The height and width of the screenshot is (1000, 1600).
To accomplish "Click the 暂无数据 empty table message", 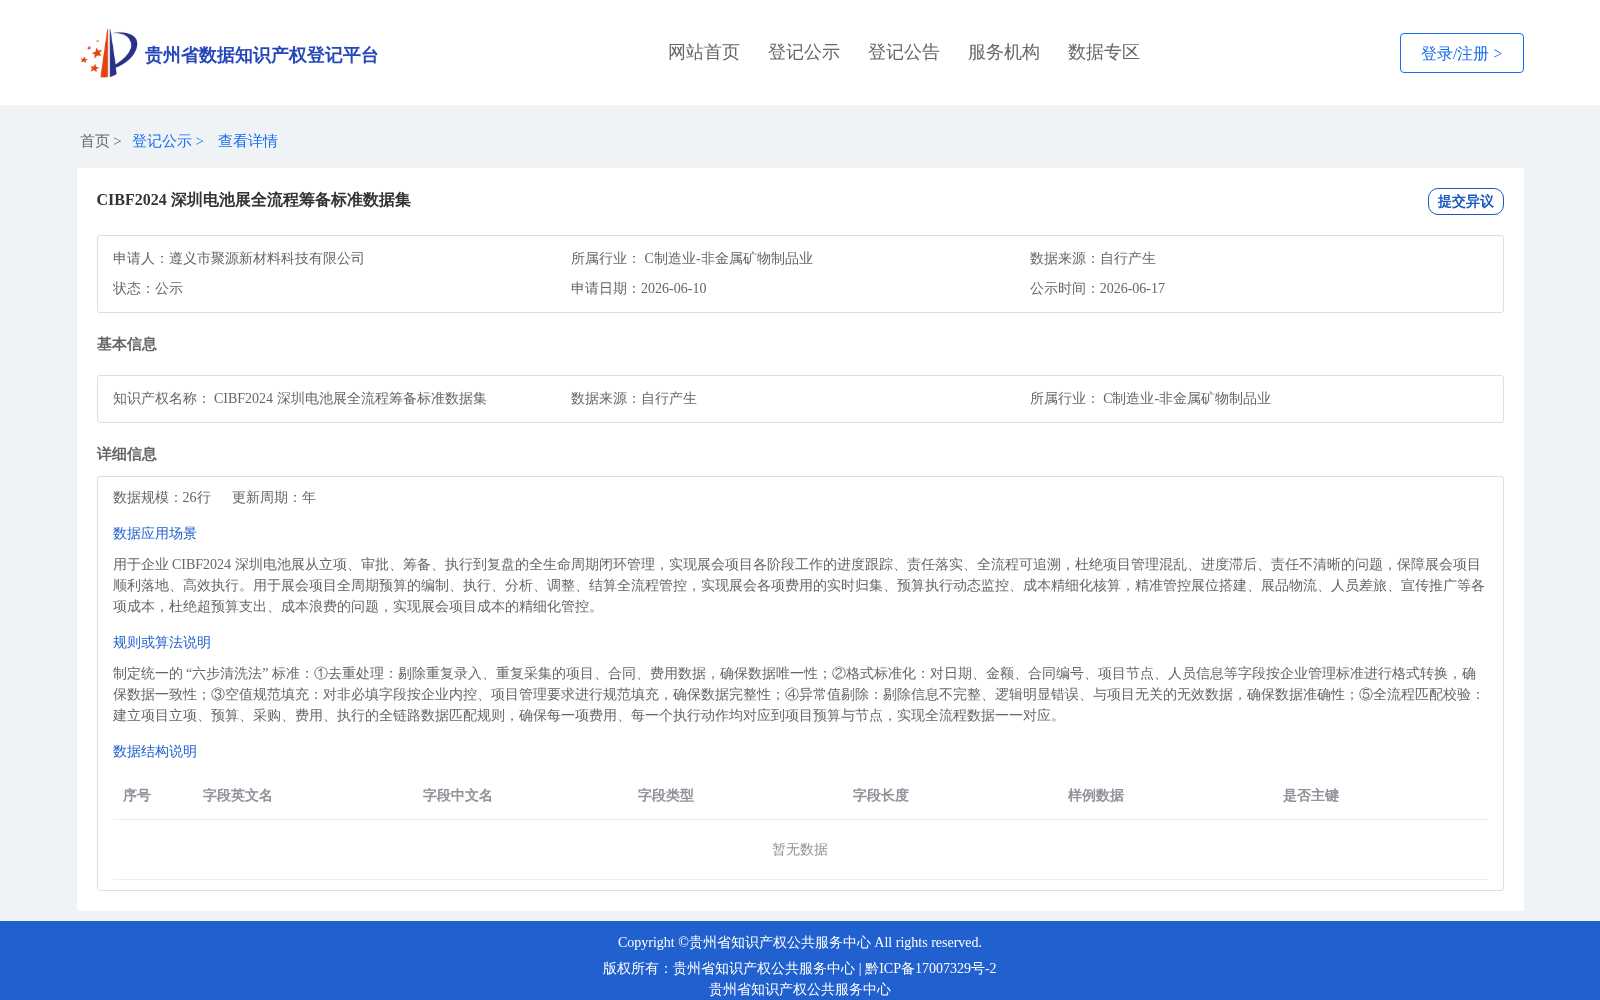I will click(x=800, y=850).
